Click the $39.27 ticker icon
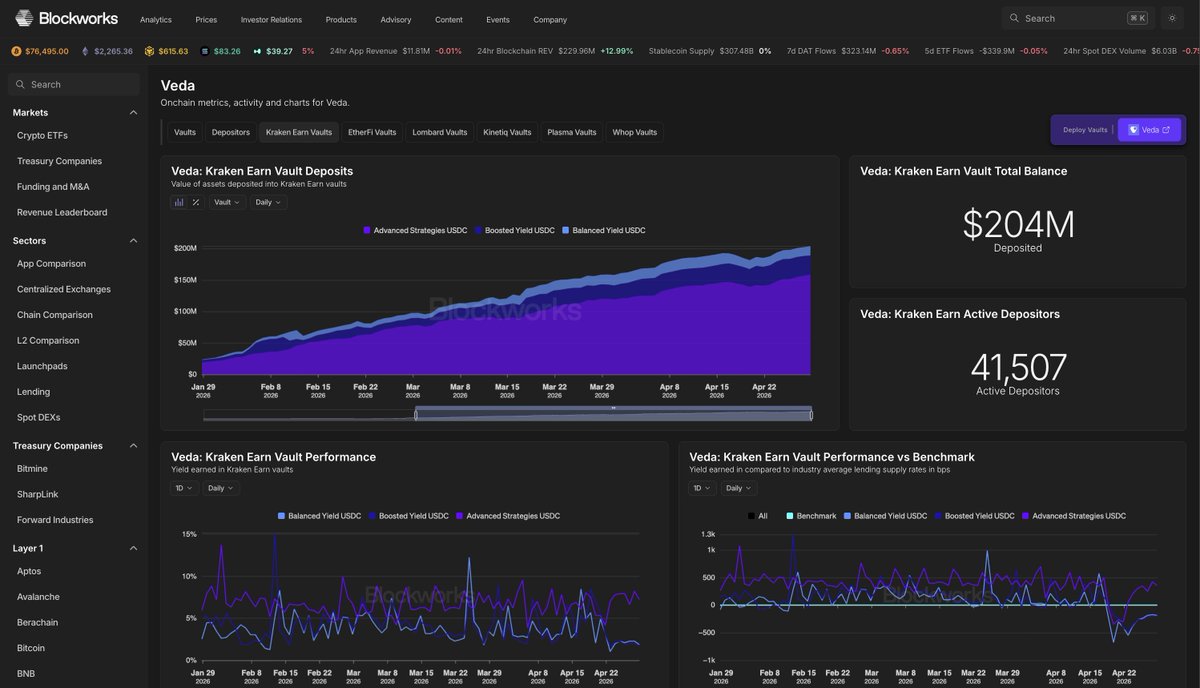The width and height of the screenshot is (1200, 688). click(x=257, y=51)
